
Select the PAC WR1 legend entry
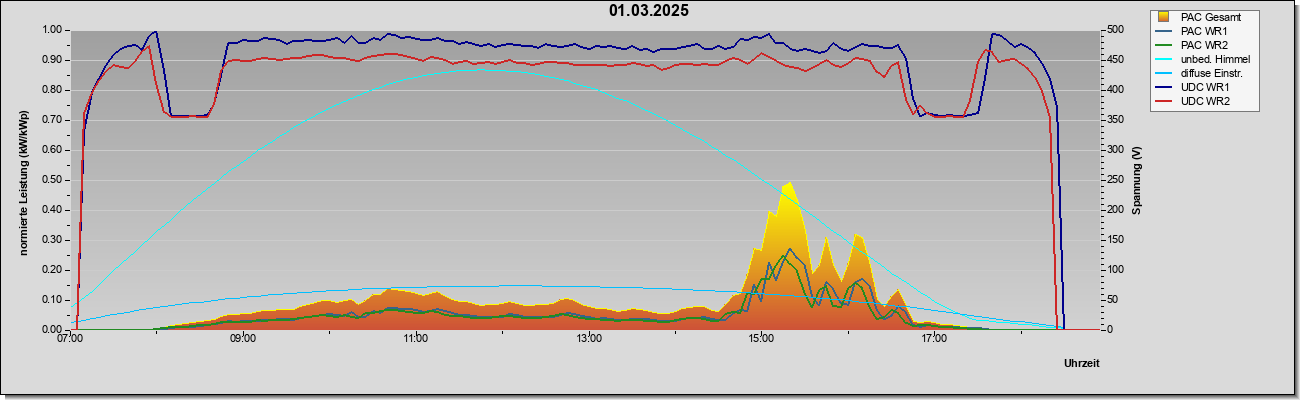(1204, 31)
